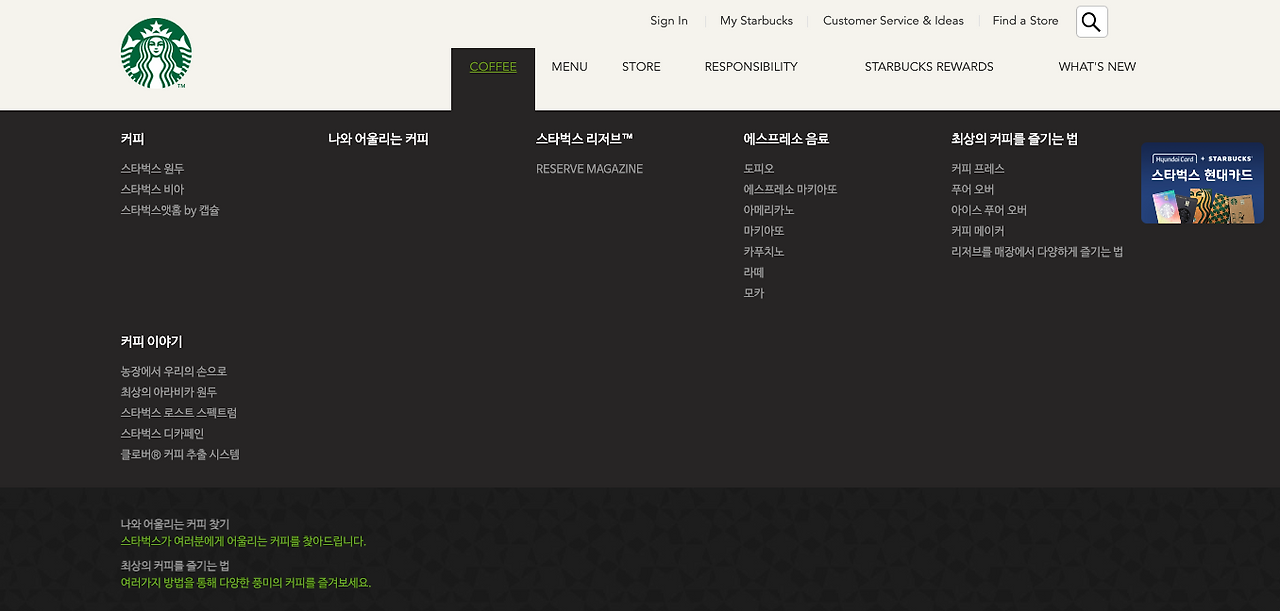The image size is (1280, 611).
Task: Open the STARBUCKS REWARDS tab
Action: point(929,67)
